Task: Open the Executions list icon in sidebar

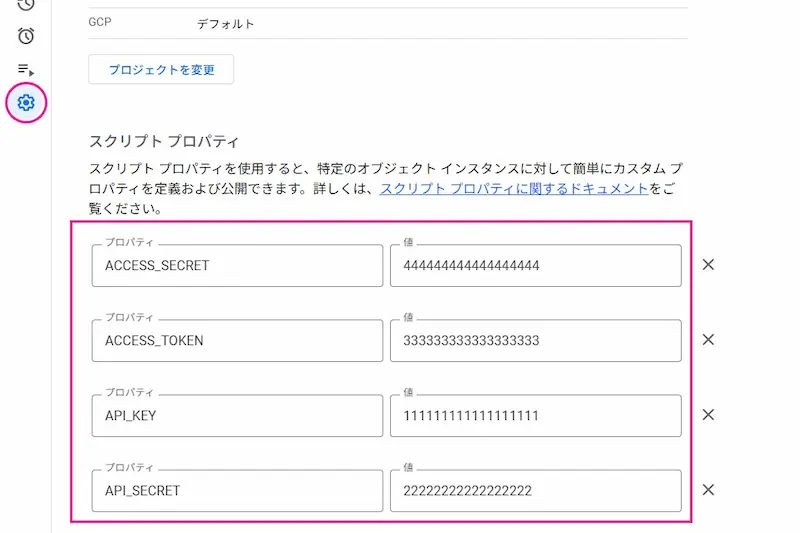Action: click(x=26, y=69)
